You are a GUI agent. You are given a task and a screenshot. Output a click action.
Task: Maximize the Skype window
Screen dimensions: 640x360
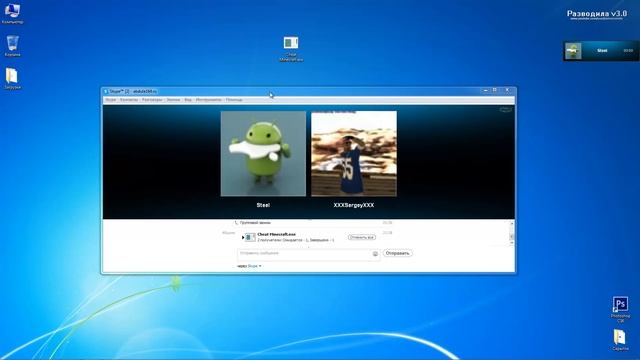pyautogui.click(x=495, y=90)
